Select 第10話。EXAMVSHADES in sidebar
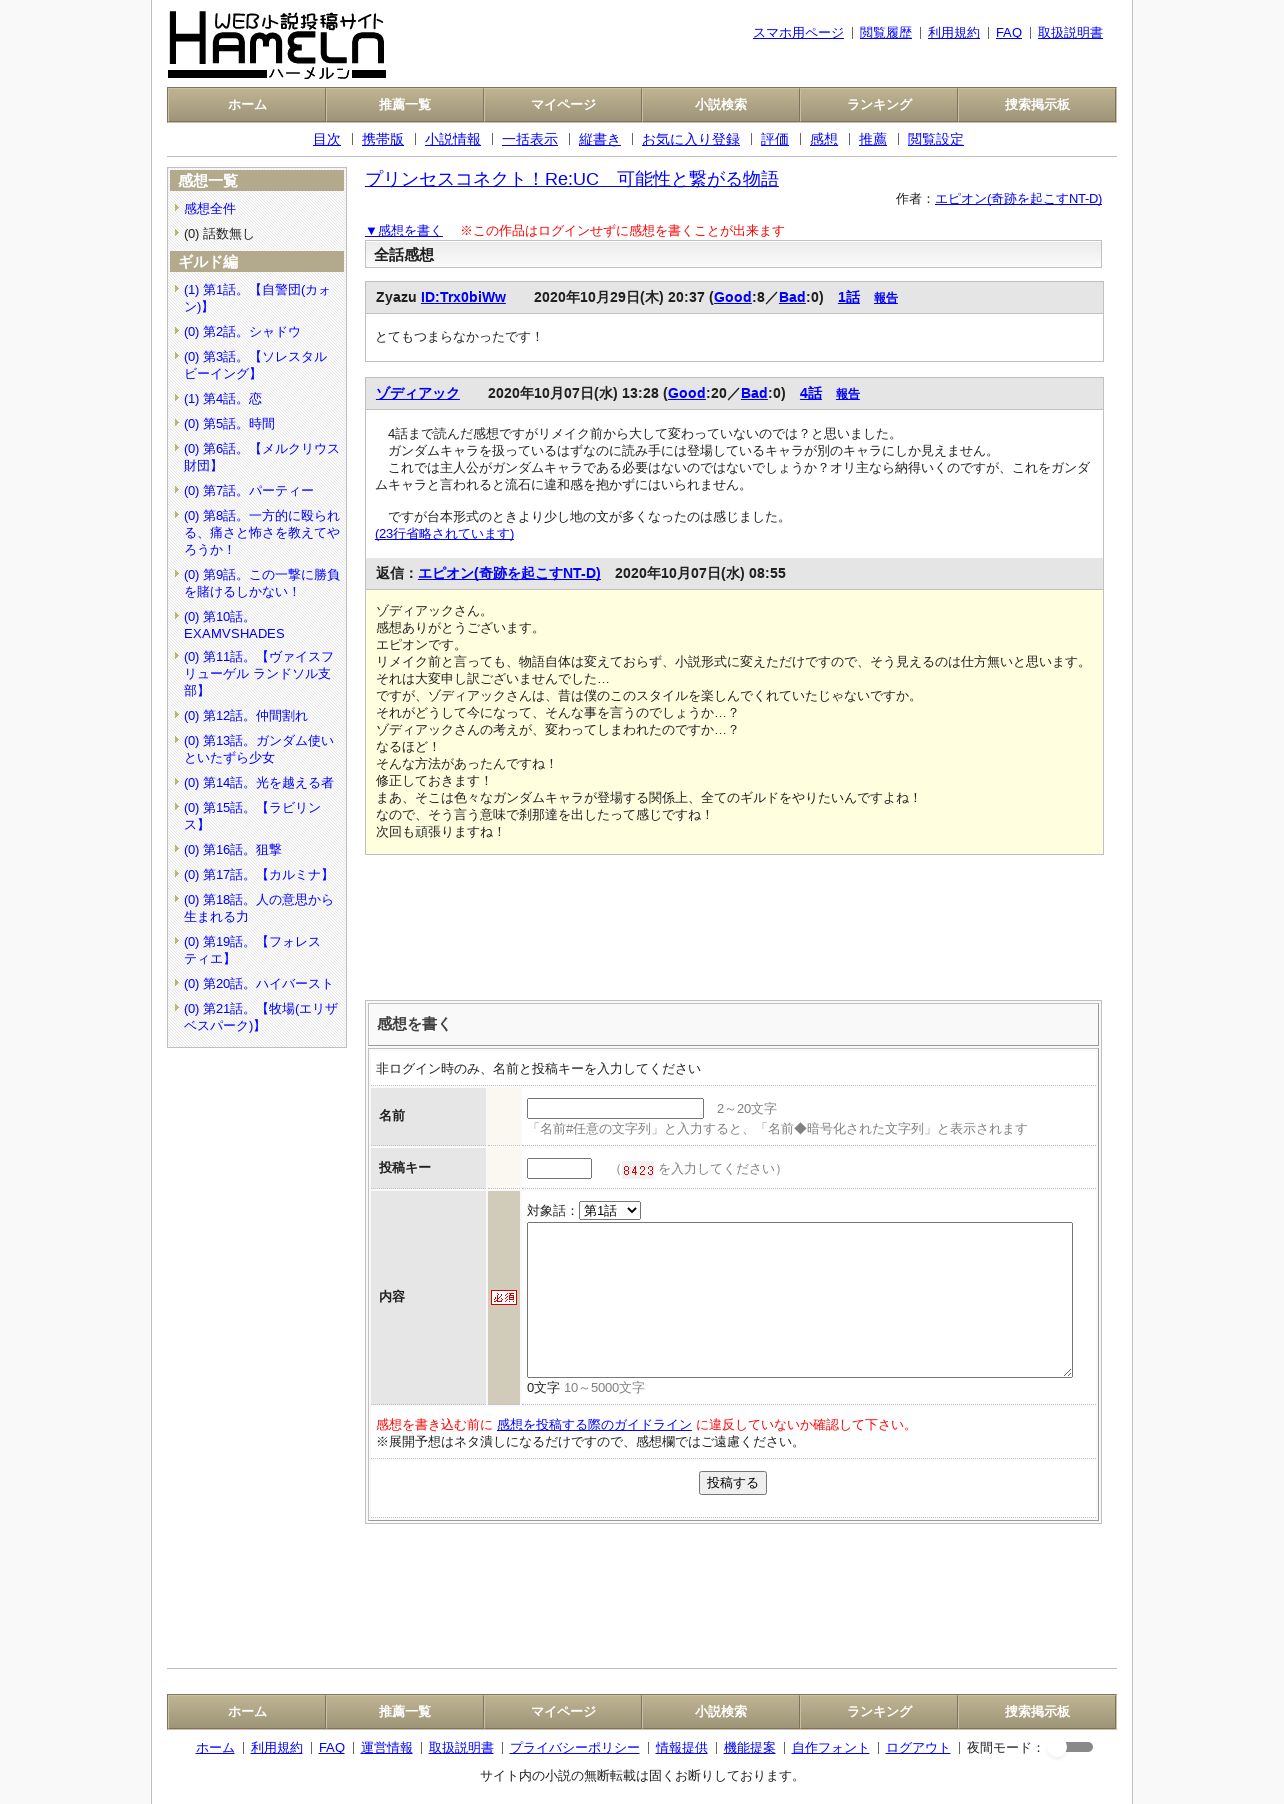The height and width of the screenshot is (1804, 1284). tap(234, 625)
